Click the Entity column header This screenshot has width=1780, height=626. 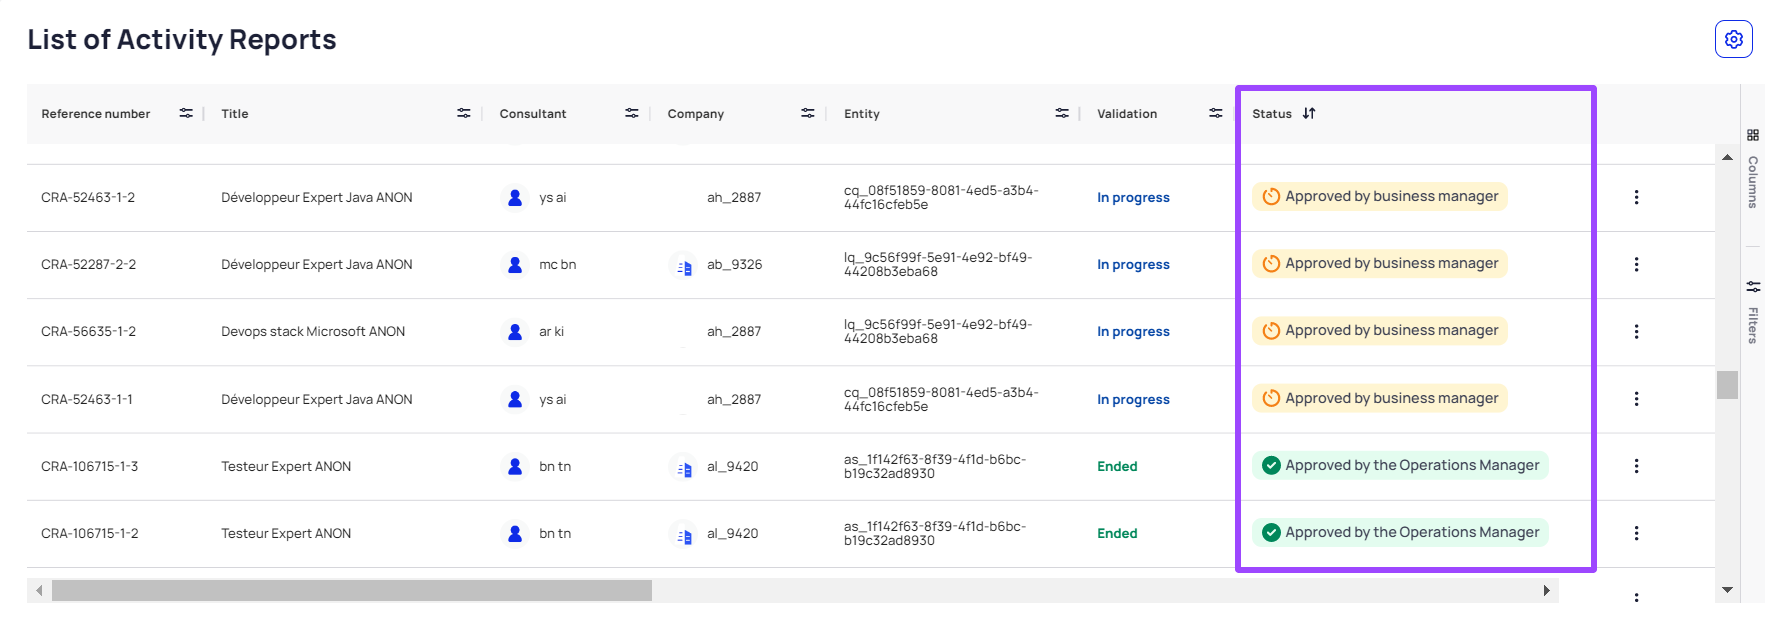[862, 114]
